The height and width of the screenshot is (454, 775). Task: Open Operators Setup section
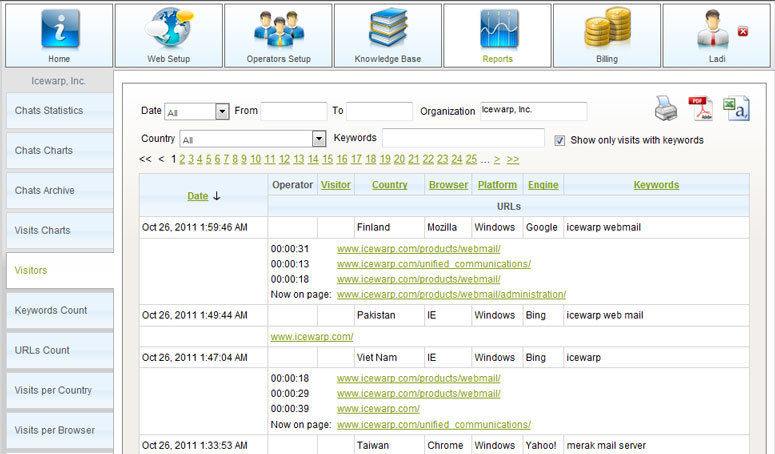click(278, 36)
